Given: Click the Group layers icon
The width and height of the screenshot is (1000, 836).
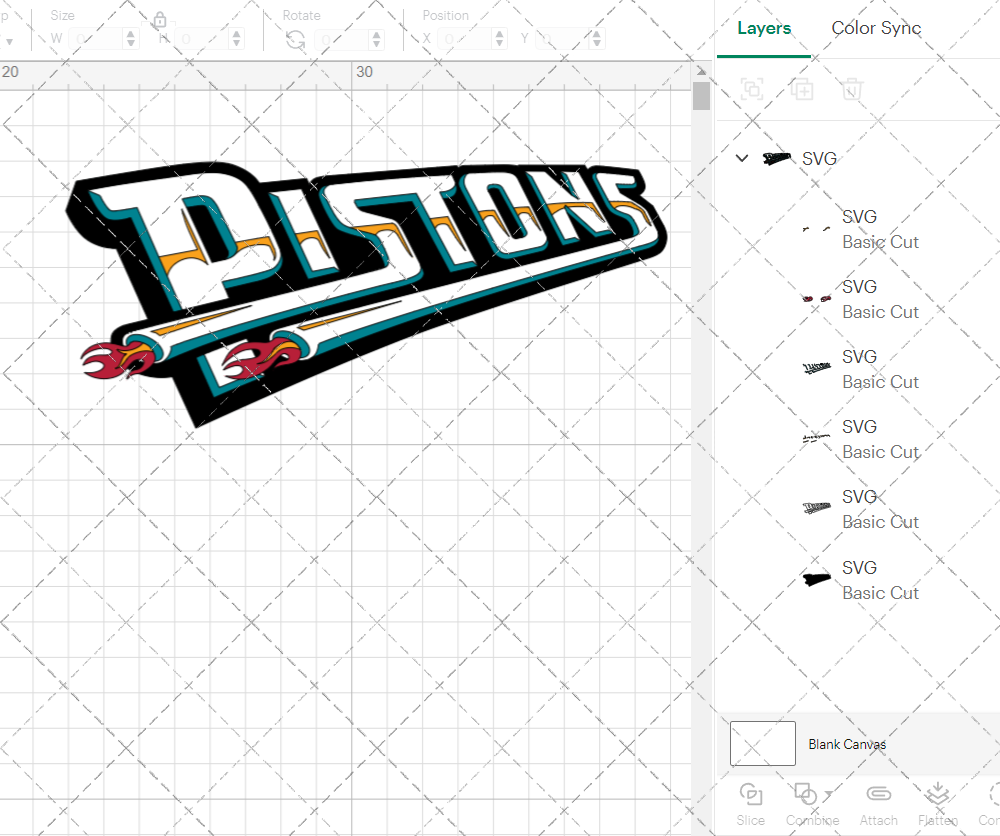Looking at the screenshot, I should [752, 89].
